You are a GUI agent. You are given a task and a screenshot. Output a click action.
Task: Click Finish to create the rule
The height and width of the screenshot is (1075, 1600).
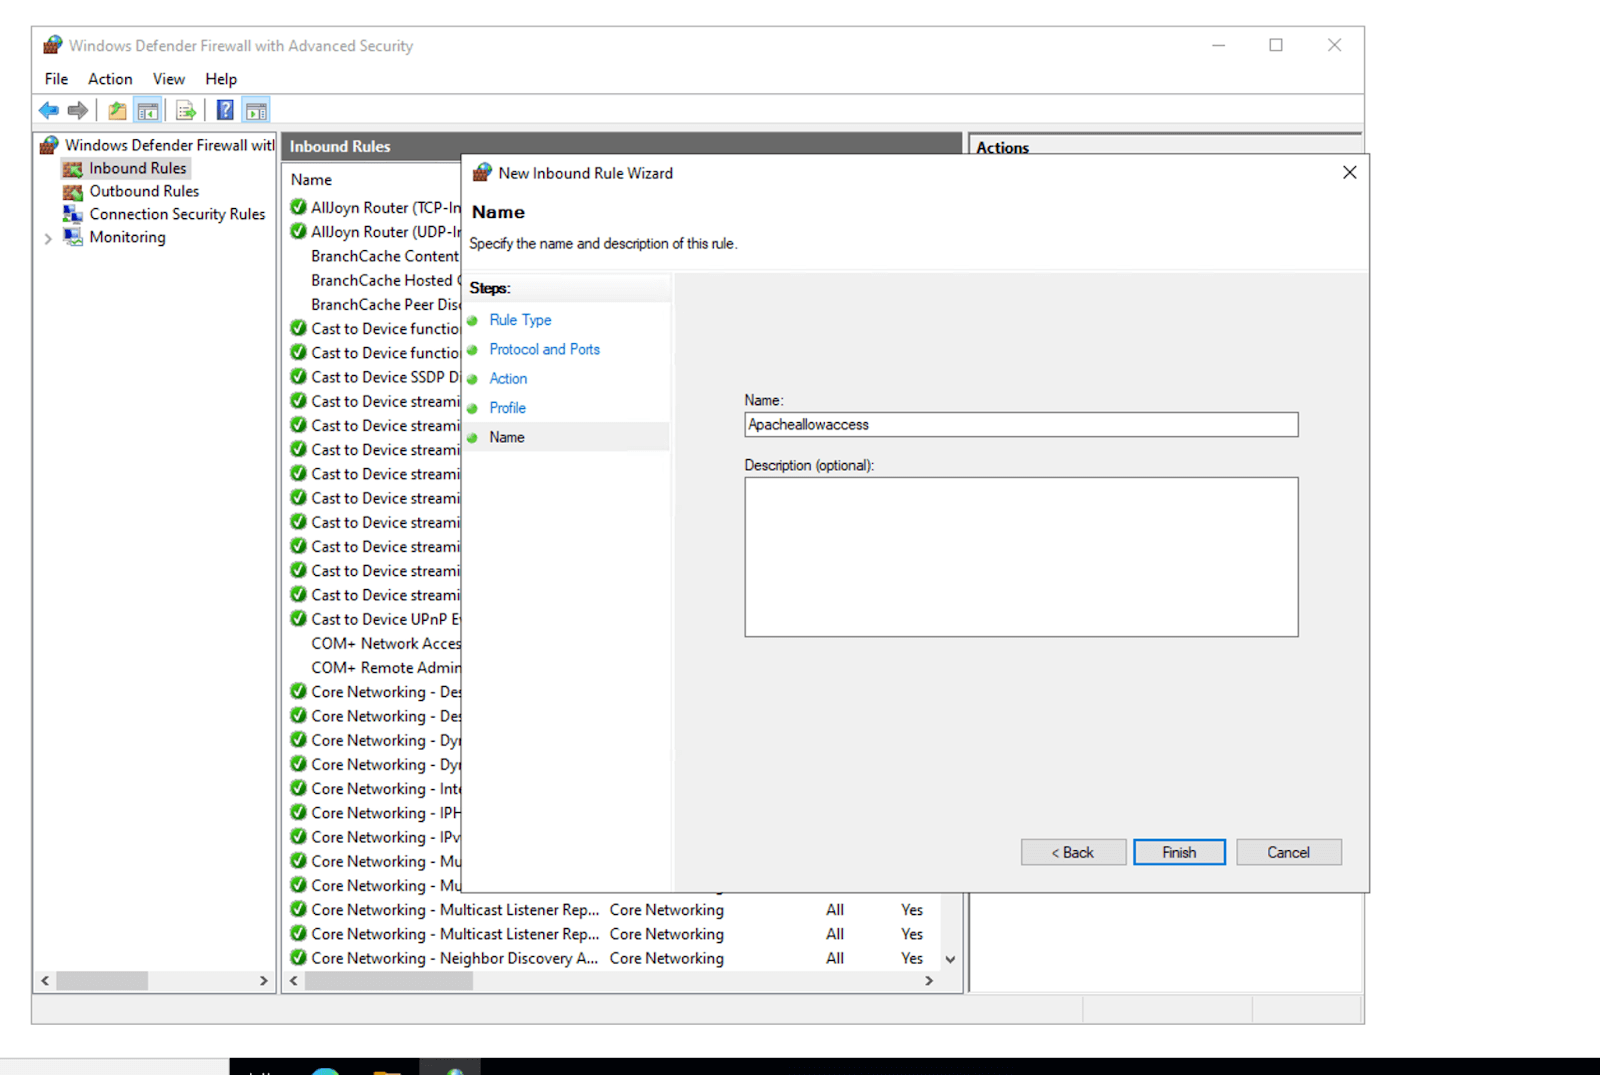1179,852
